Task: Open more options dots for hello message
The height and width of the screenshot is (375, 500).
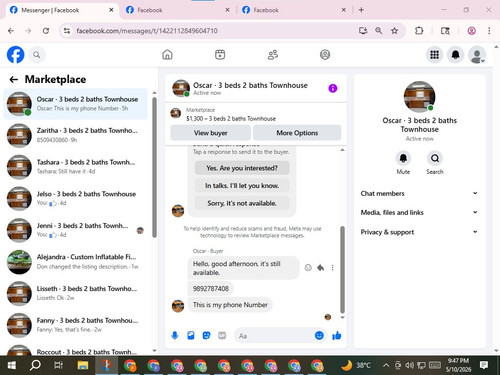Action: (332, 267)
